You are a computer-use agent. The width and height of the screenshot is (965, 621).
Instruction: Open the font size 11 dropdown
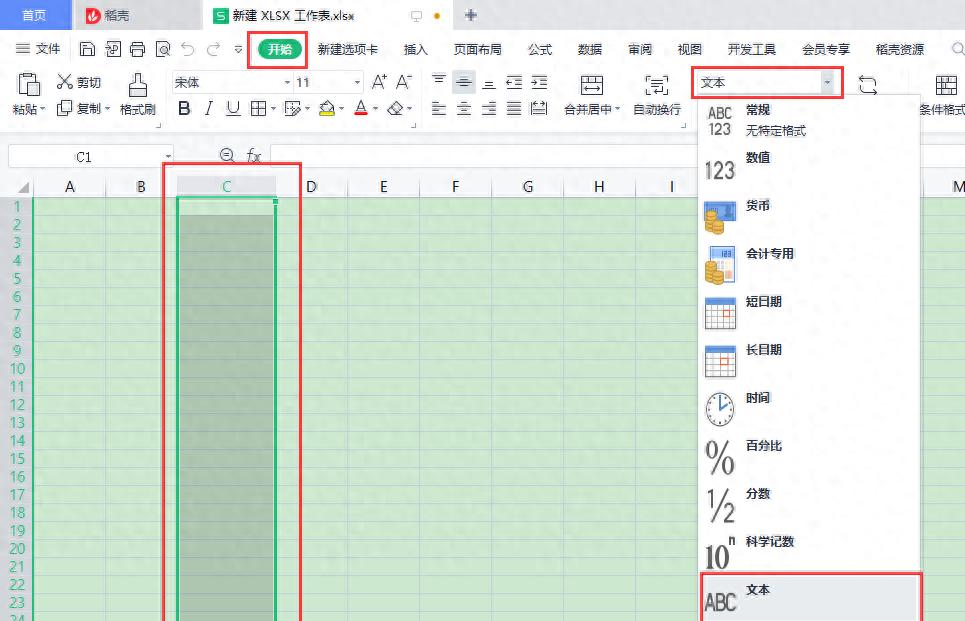pos(357,82)
